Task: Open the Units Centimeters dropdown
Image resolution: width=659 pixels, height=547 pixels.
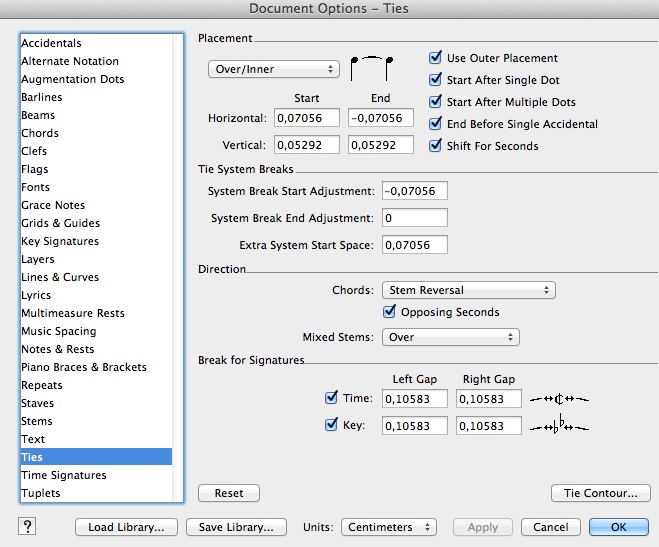Action: click(x=389, y=527)
